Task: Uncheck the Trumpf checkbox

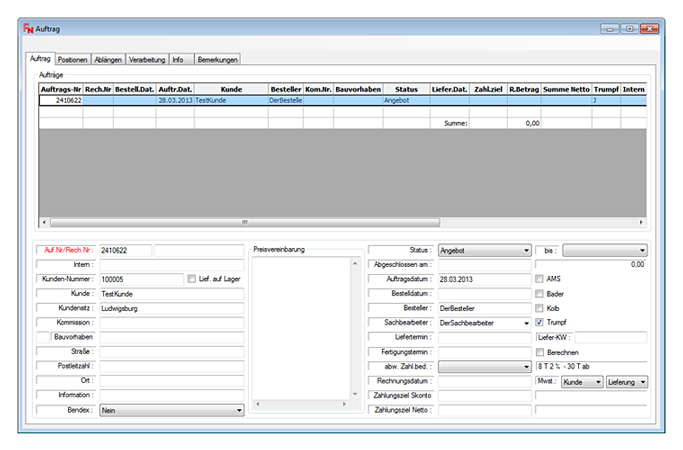Action: [x=539, y=322]
